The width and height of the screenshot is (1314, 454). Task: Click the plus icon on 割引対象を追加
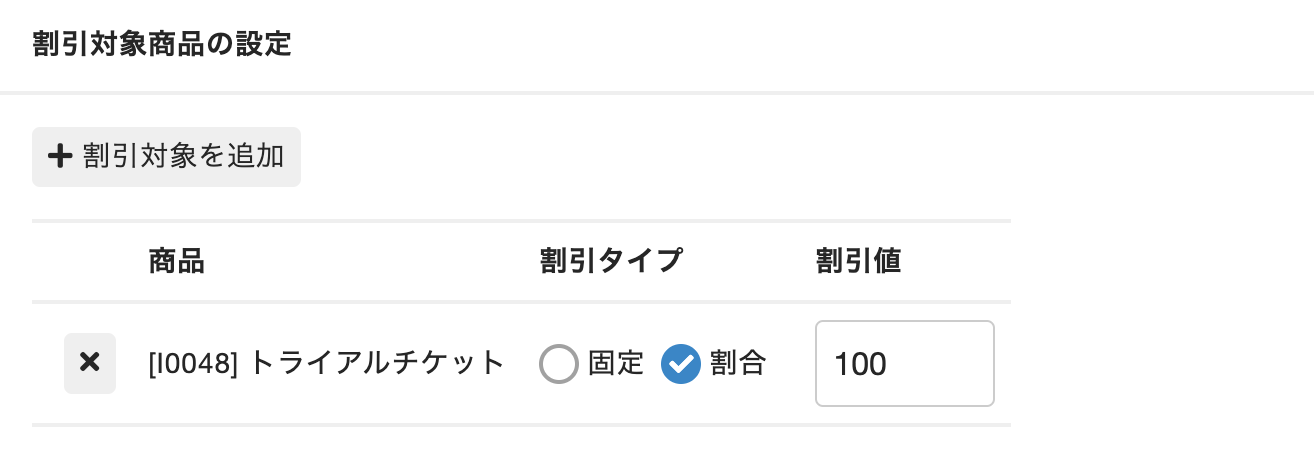[x=61, y=156]
